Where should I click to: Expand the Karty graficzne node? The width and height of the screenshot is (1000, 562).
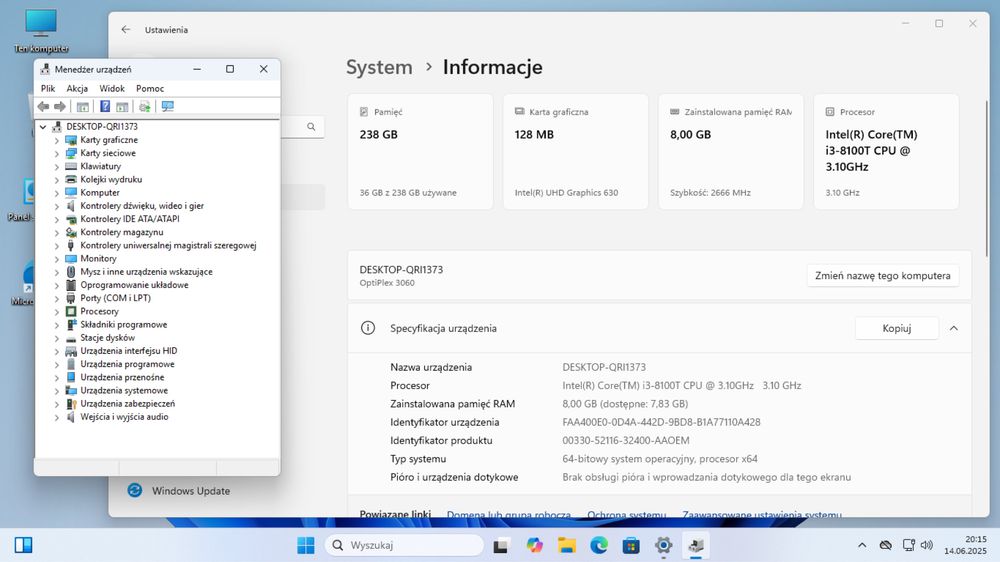tap(57, 140)
